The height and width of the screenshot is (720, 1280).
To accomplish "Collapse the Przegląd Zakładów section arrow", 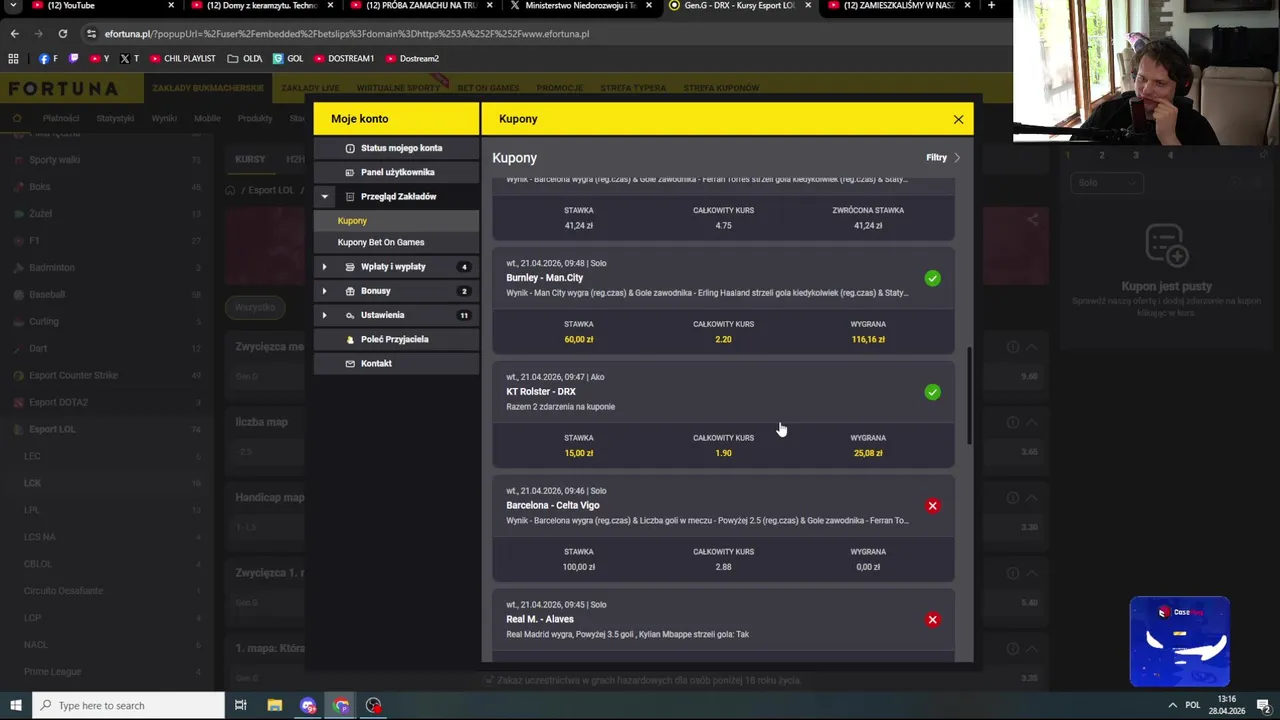I will [324, 197].
